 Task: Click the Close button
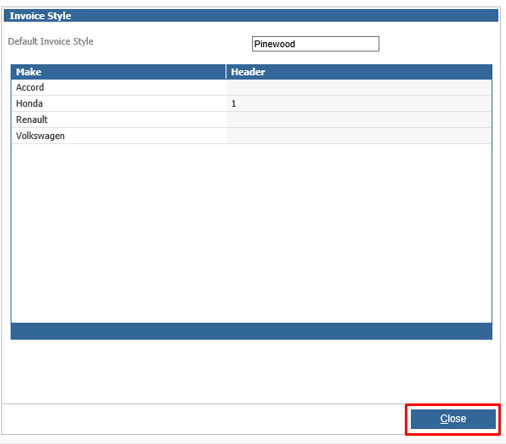coord(453,419)
